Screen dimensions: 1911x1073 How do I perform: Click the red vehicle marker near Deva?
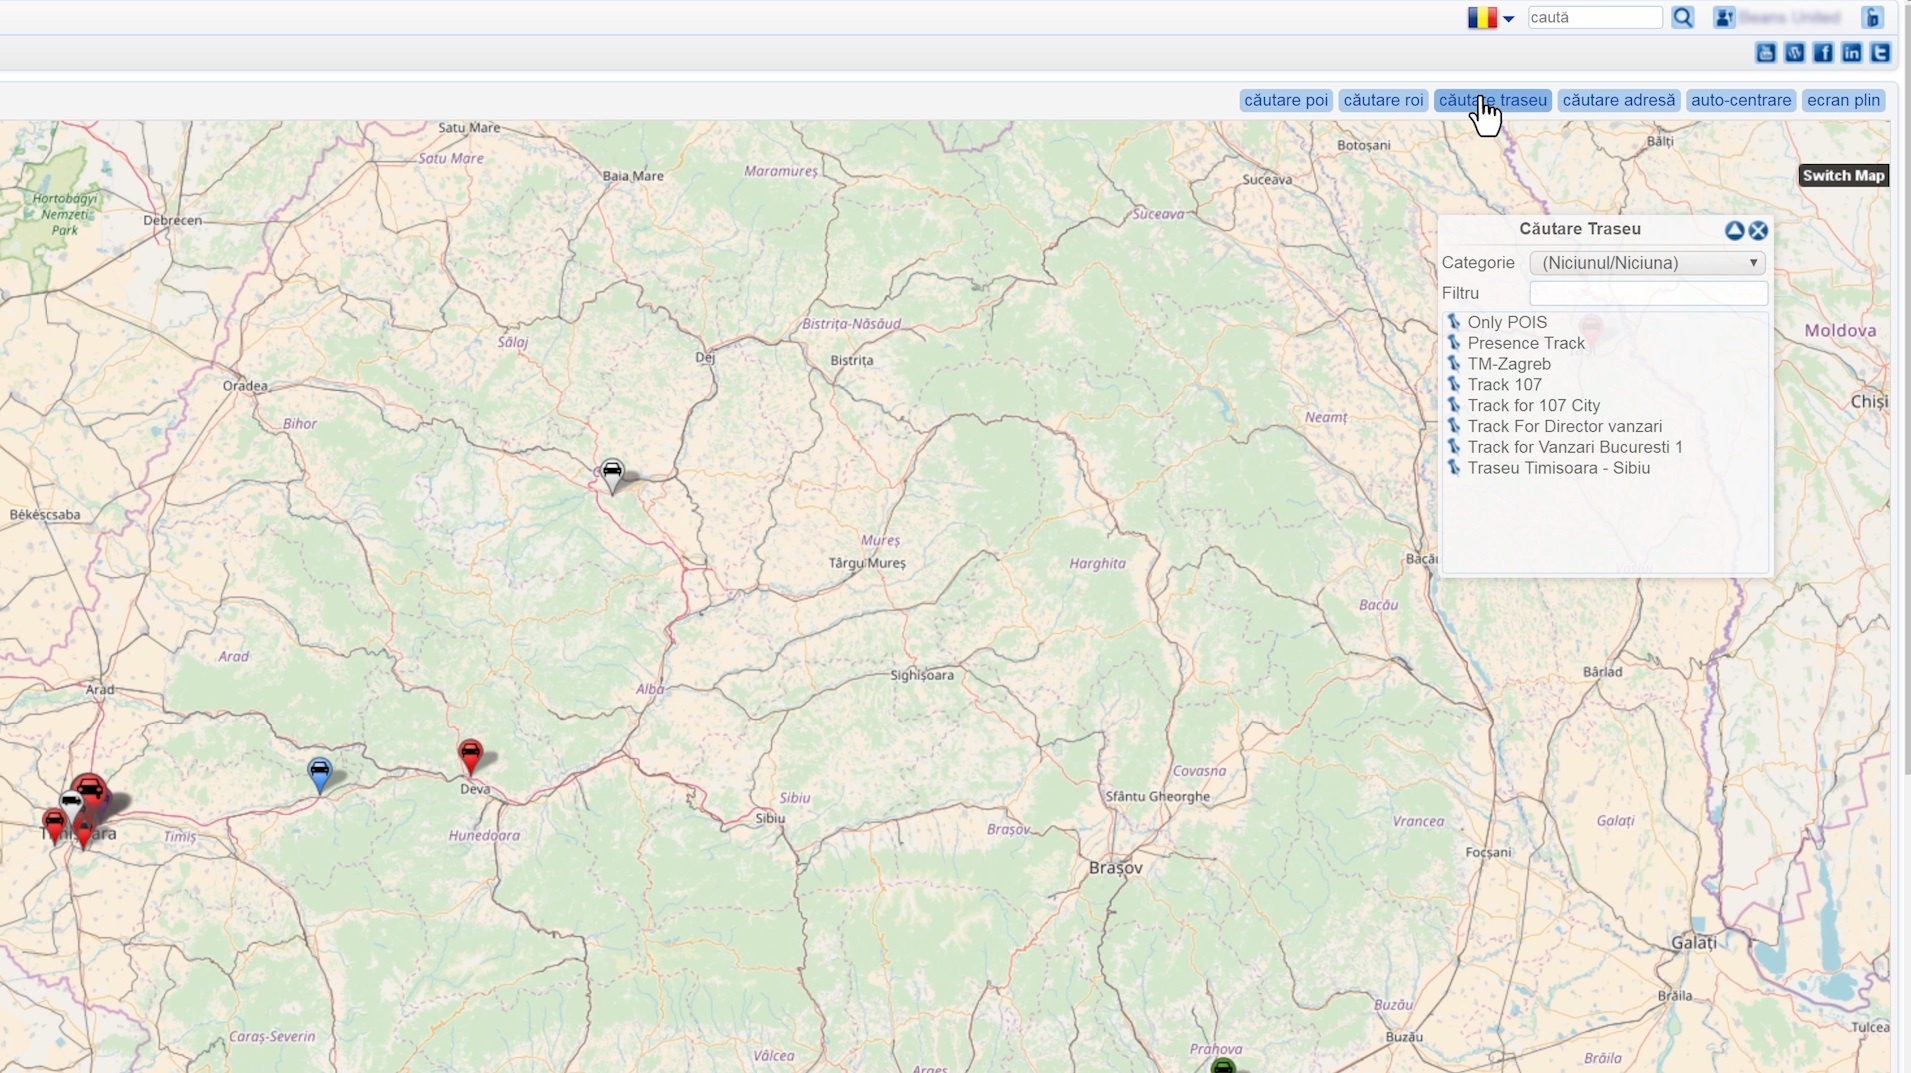coord(470,755)
